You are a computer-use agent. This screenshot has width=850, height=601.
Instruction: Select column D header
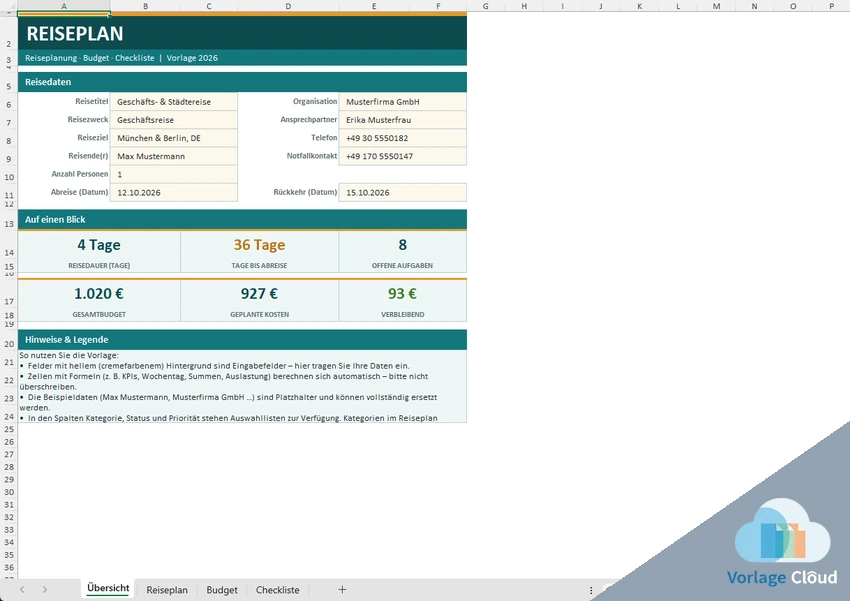point(288,6)
